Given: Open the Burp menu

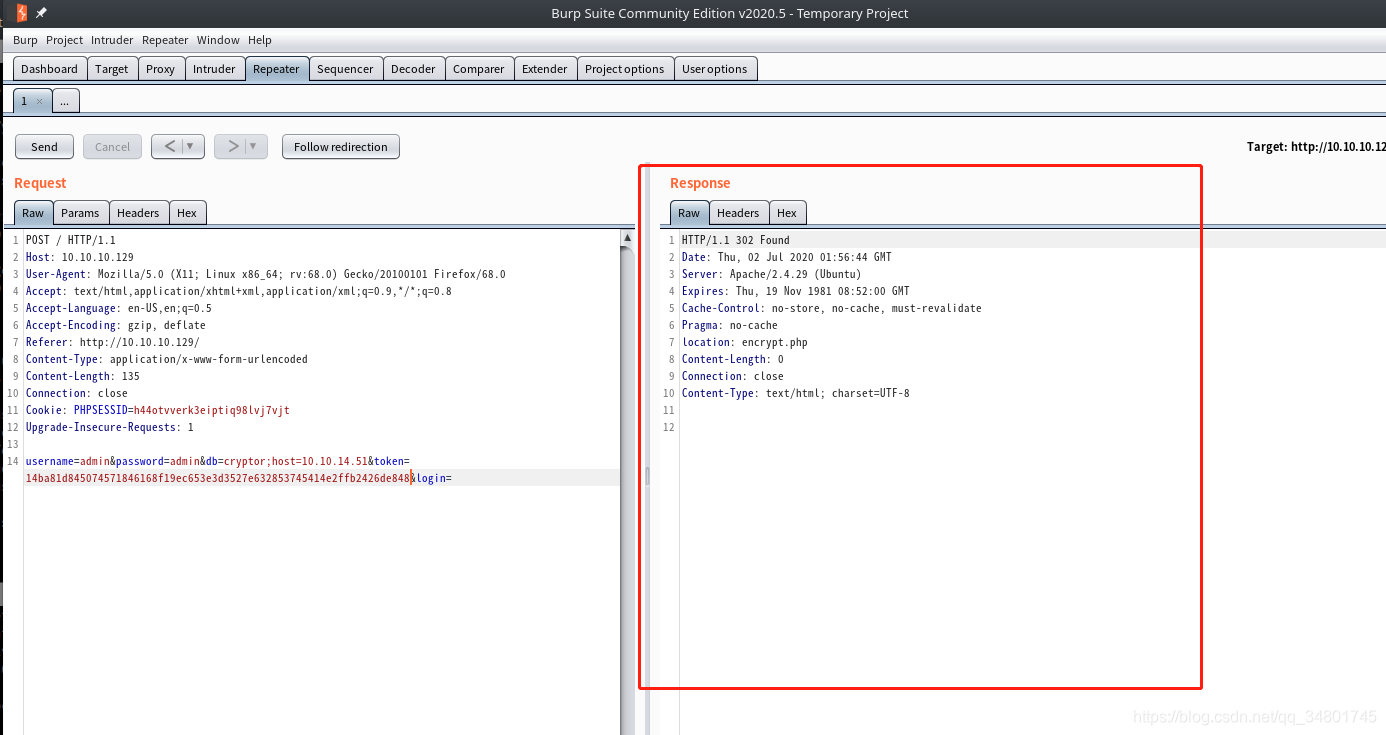Looking at the screenshot, I should point(25,40).
